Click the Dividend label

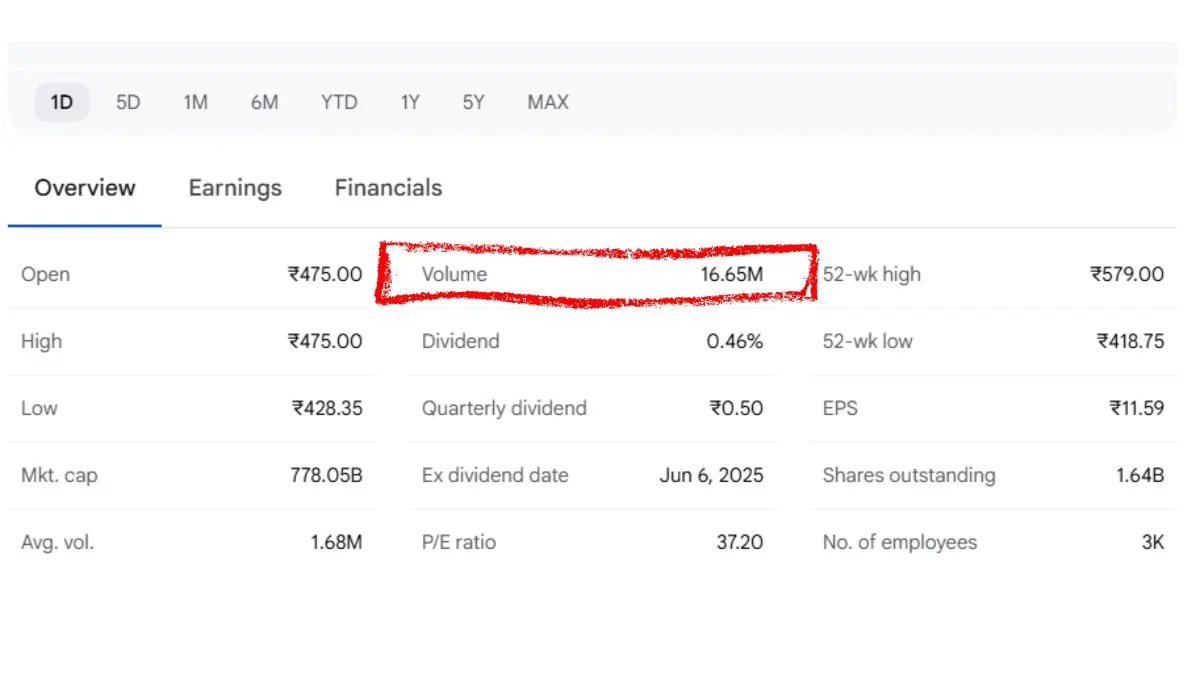(x=460, y=341)
